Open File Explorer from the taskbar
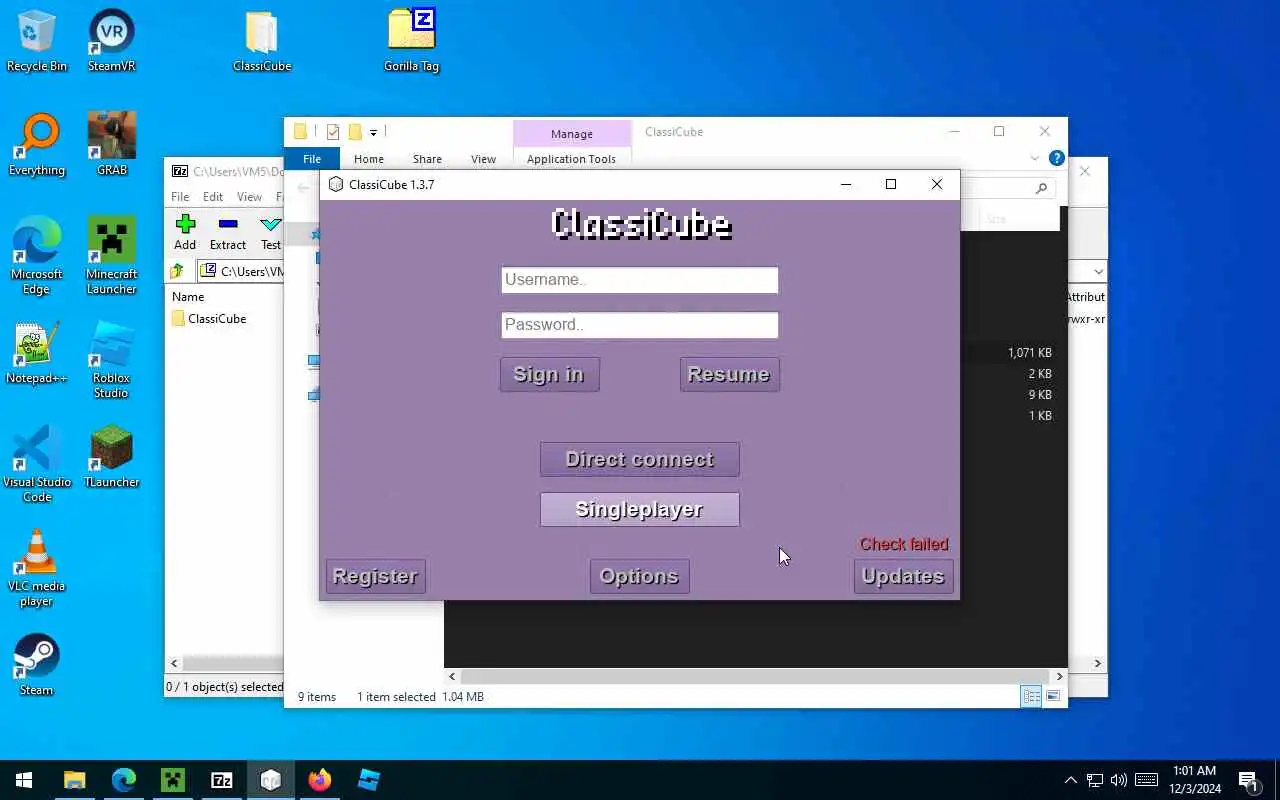Screen dimensions: 1280x800 74,780
